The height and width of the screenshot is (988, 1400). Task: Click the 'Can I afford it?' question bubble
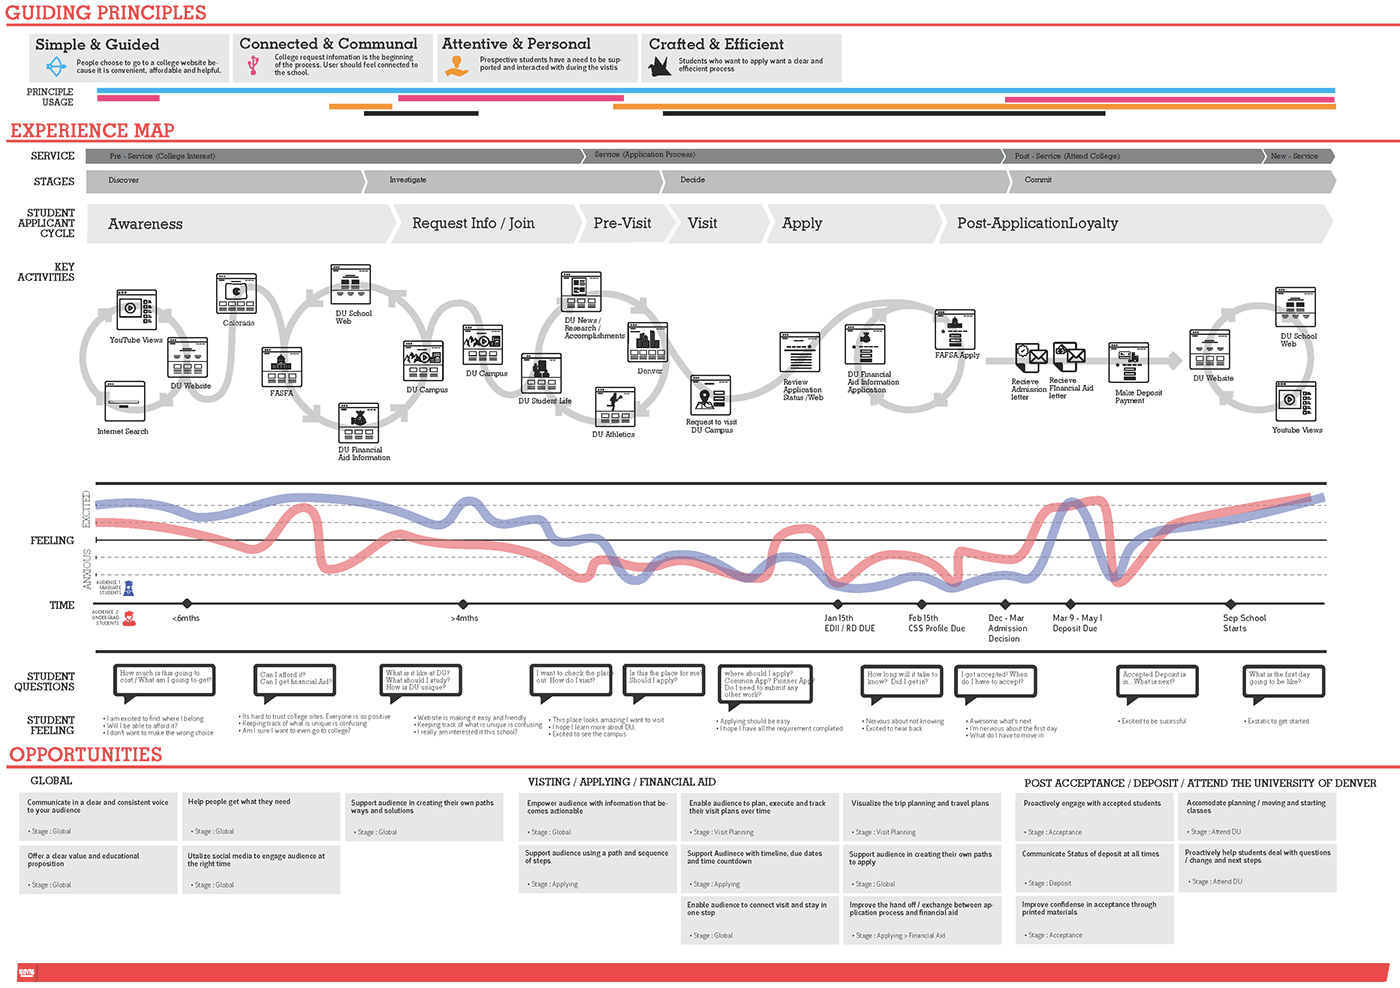[295, 680]
